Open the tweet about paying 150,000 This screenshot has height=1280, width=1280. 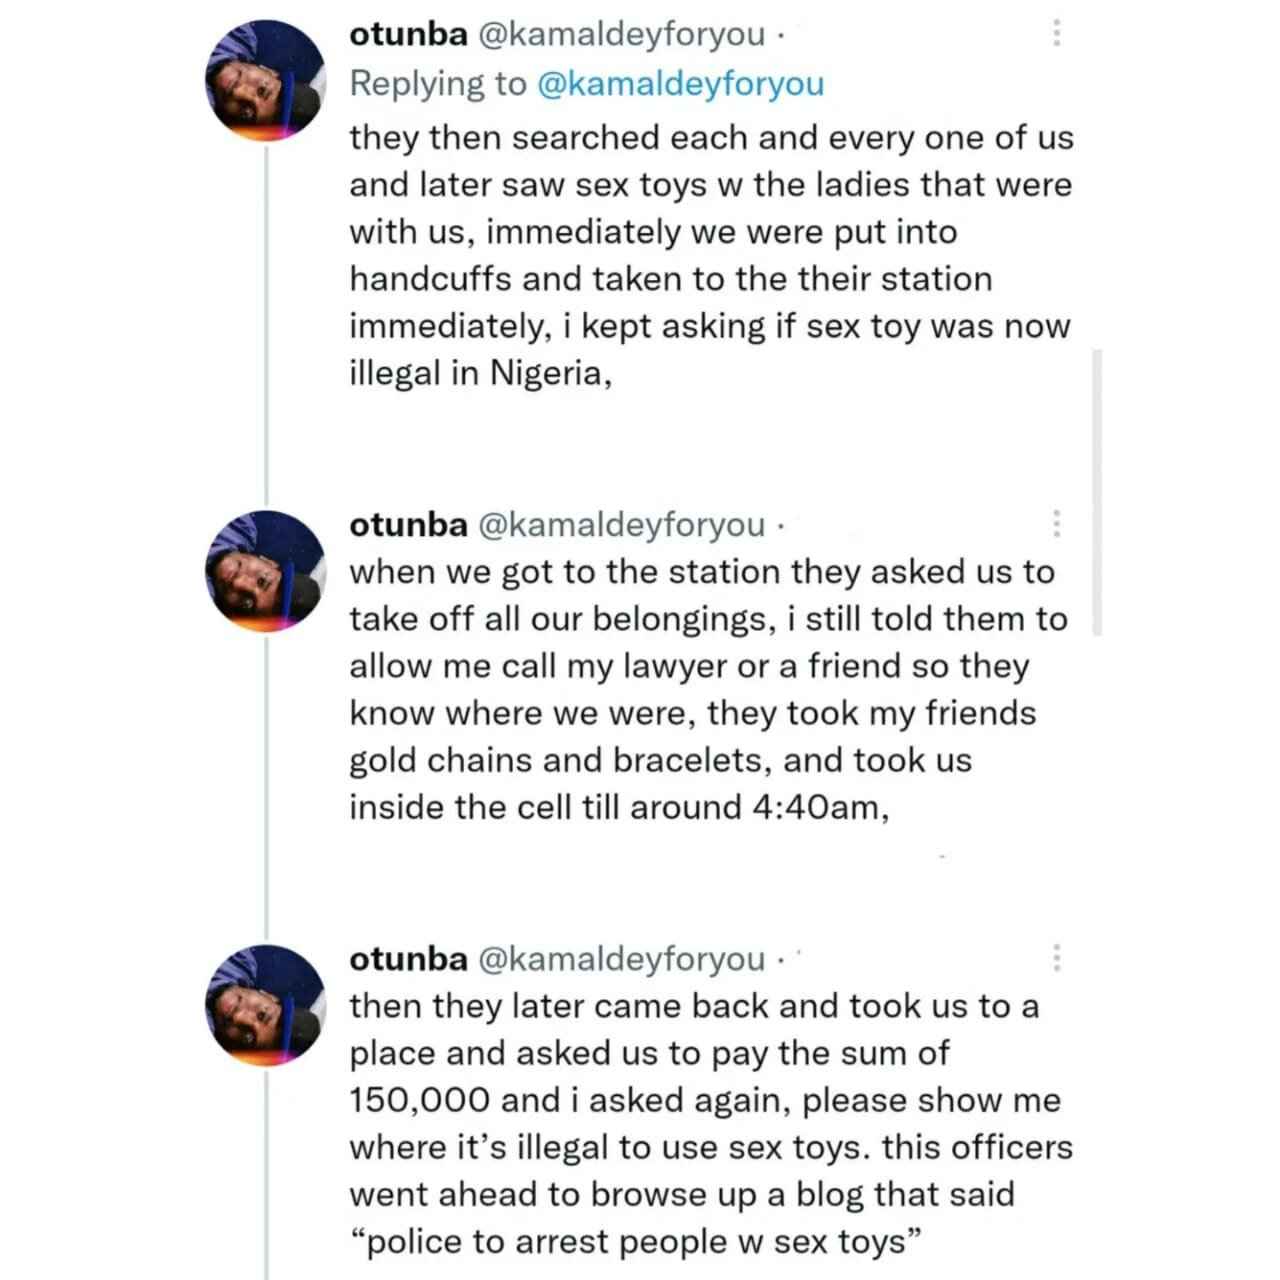click(x=711, y=1123)
